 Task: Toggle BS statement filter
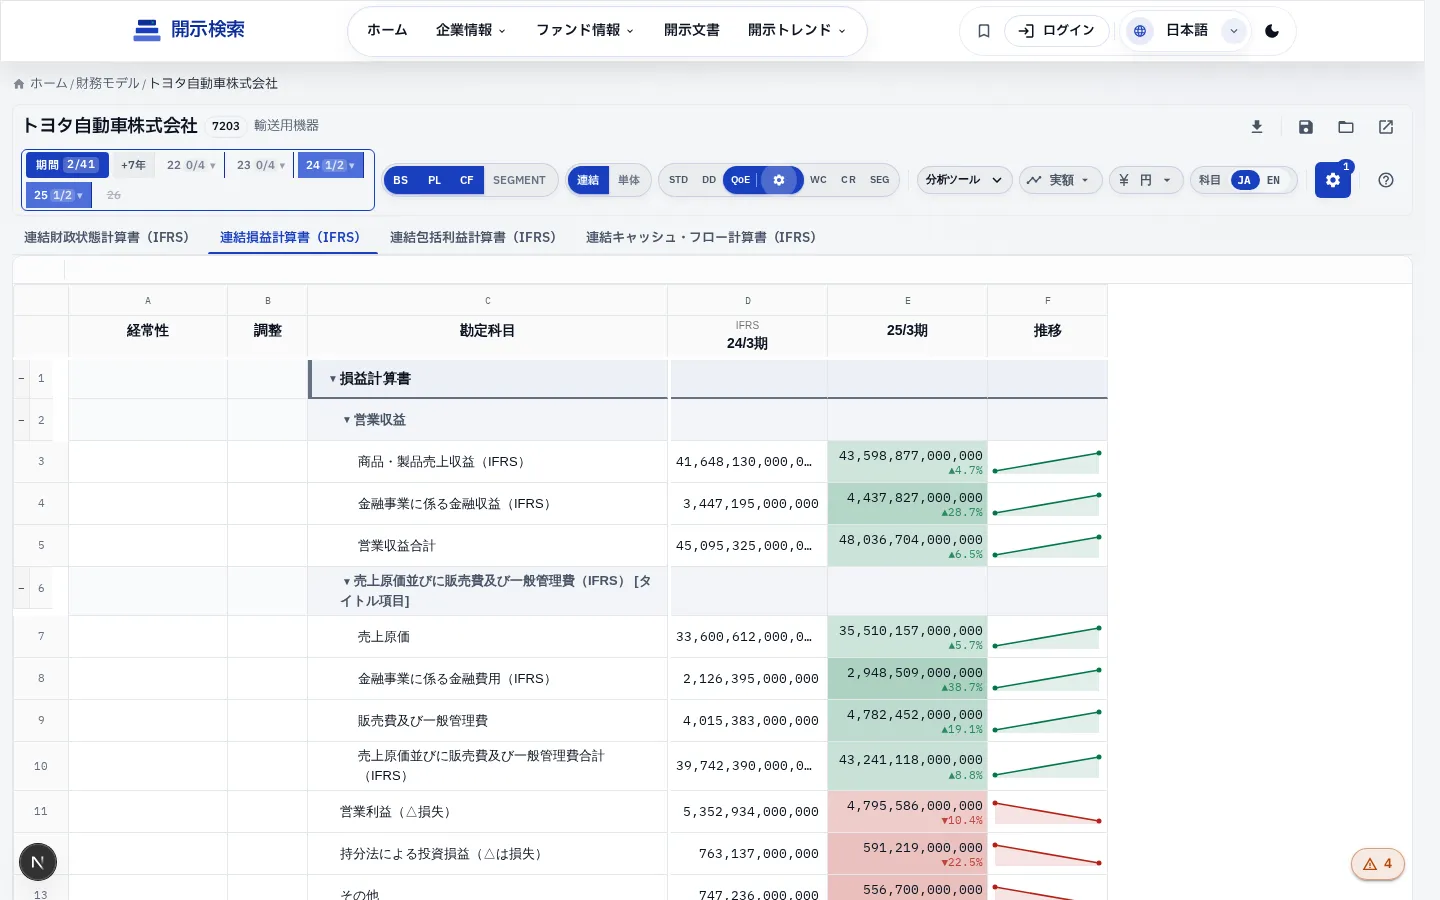[x=401, y=180]
